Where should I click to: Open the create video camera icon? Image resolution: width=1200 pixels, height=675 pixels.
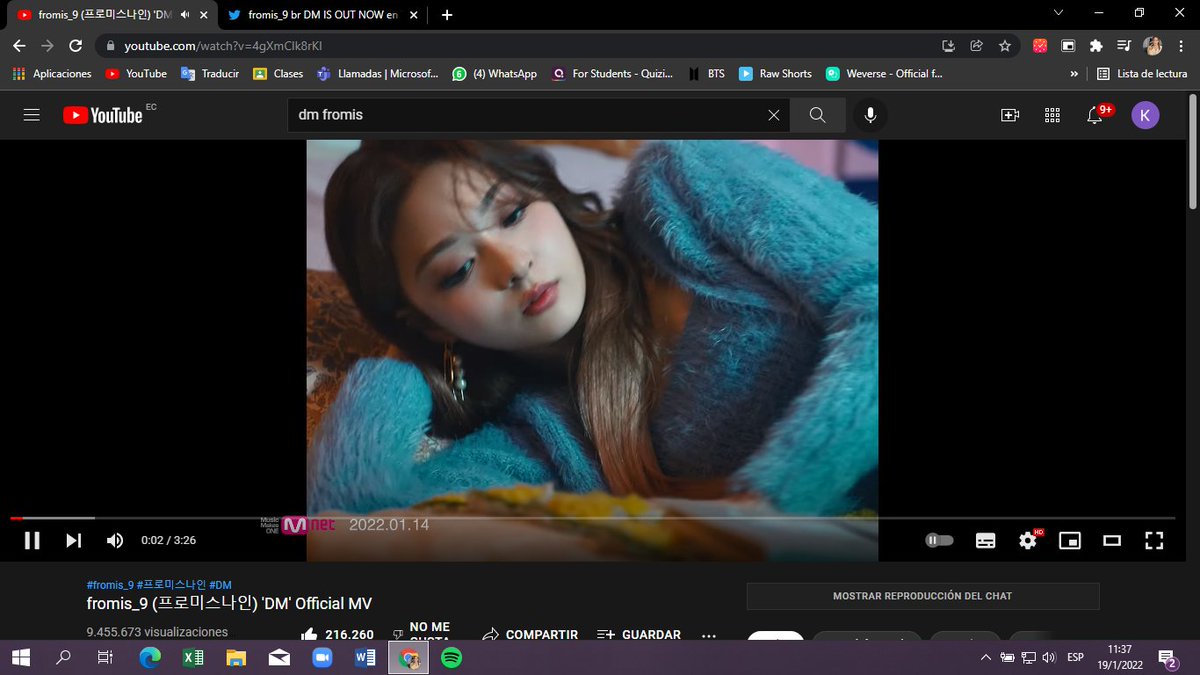1010,115
